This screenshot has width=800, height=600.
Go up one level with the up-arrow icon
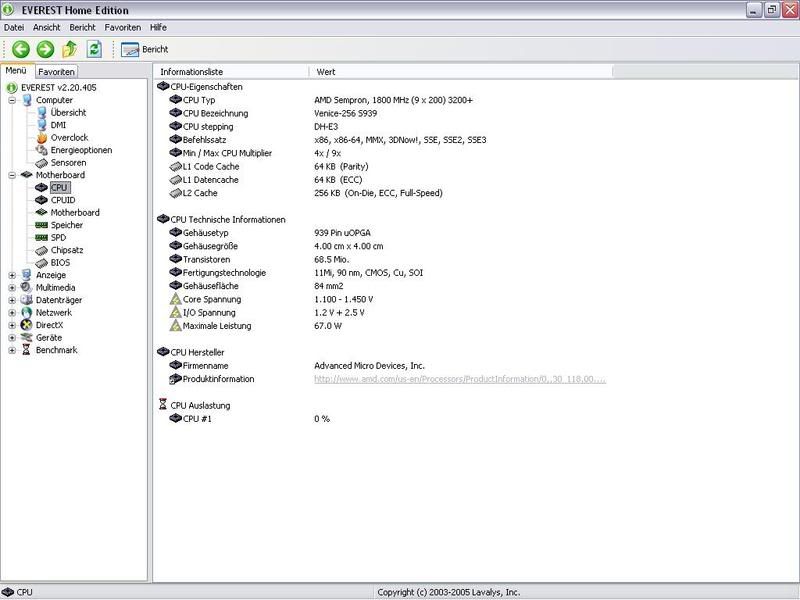(70, 49)
